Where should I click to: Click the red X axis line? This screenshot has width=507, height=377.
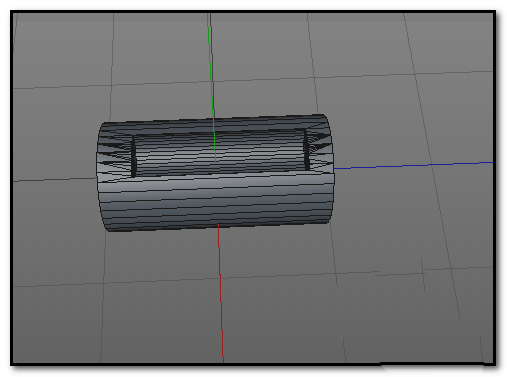point(221,293)
